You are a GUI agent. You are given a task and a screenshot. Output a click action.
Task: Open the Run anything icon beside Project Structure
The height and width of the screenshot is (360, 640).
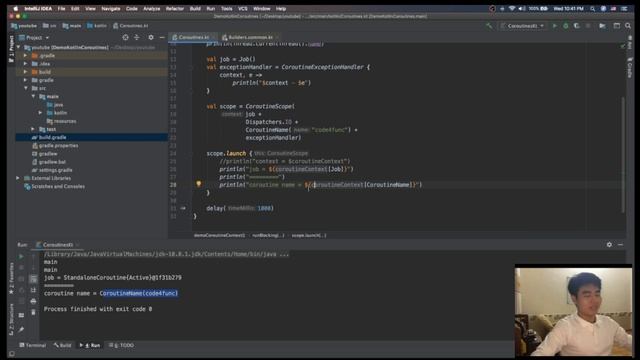(x=617, y=26)
